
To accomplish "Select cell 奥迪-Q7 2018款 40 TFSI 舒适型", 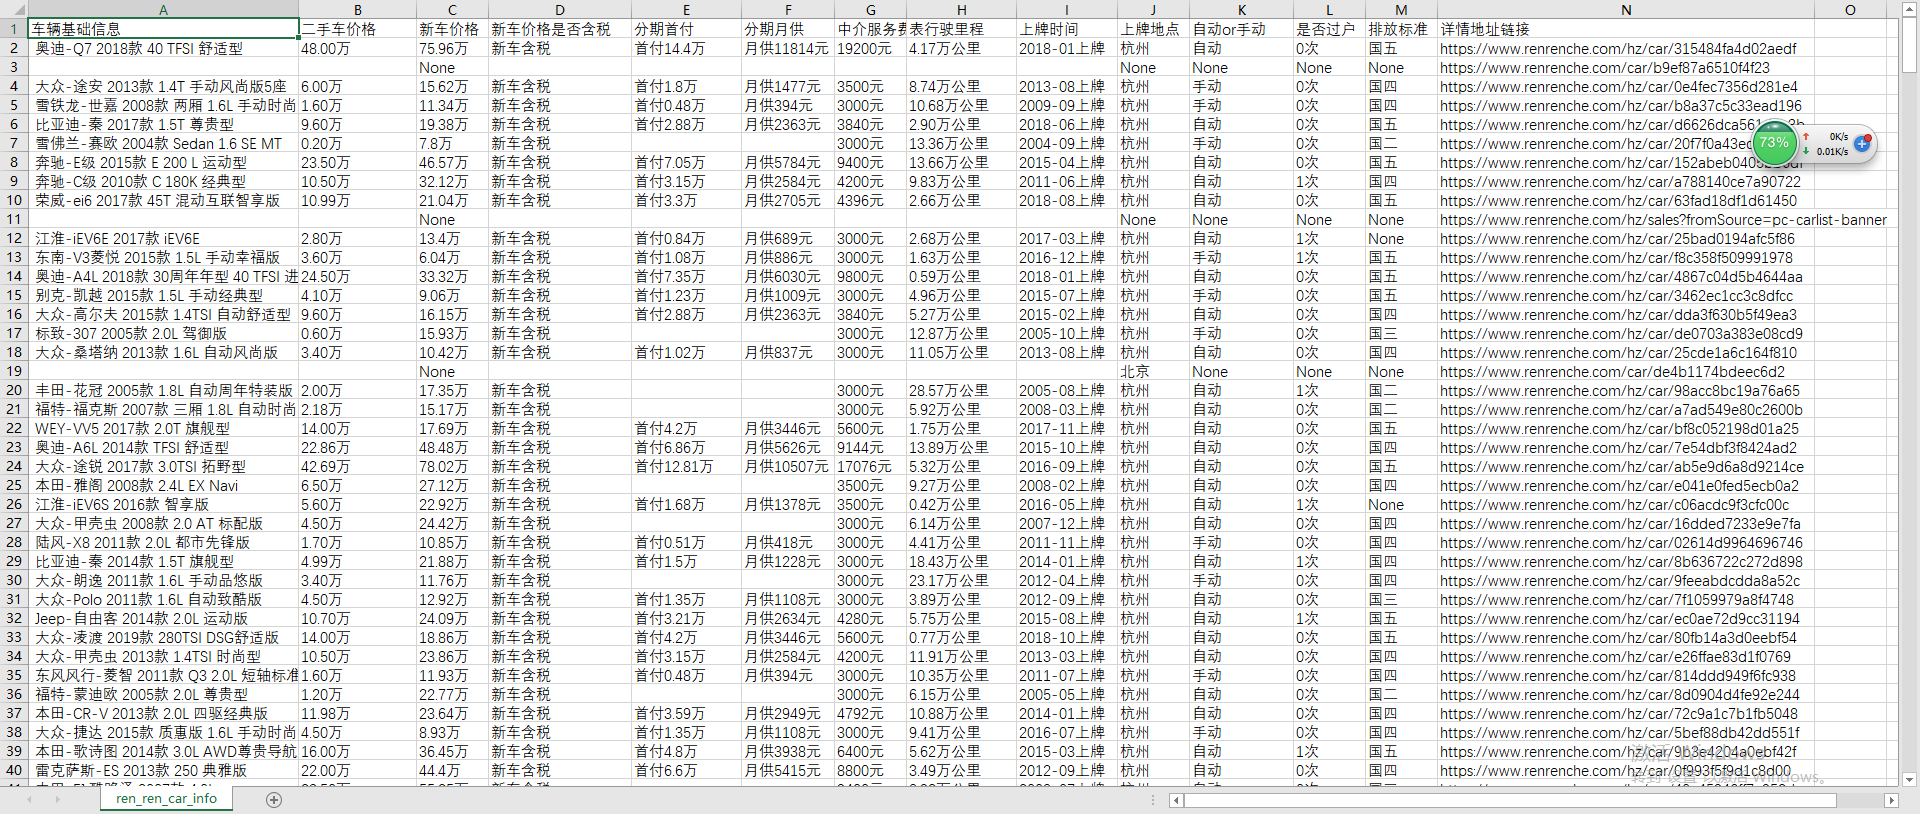I will (x=163, y=48).
